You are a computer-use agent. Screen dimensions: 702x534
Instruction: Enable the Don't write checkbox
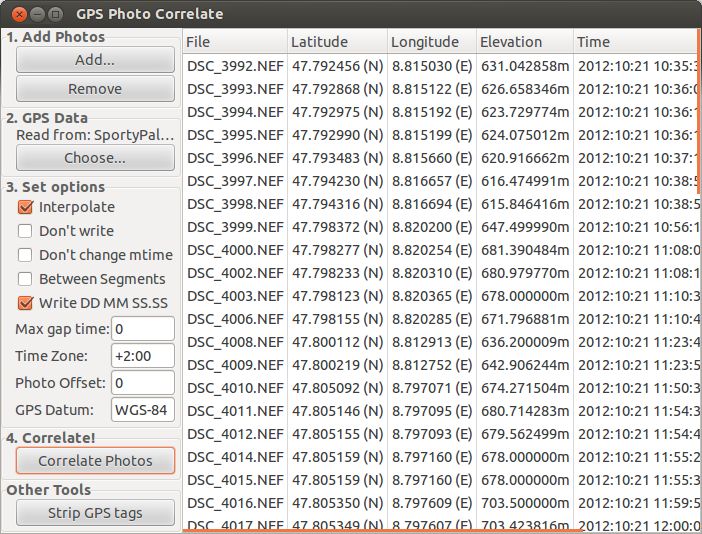[25, 231]
